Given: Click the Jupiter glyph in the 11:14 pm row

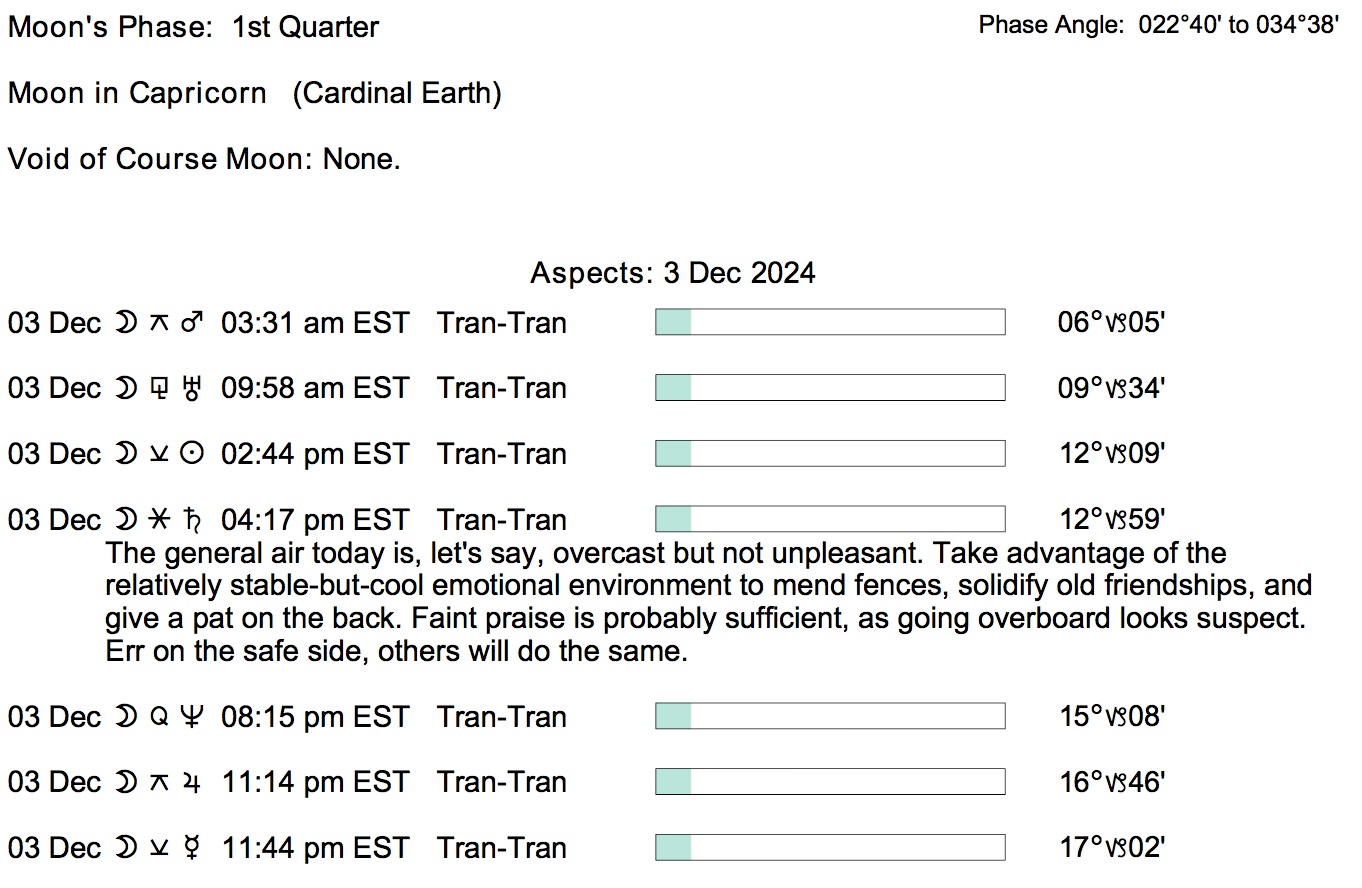Looking at the screenshot, I should 189,782.
